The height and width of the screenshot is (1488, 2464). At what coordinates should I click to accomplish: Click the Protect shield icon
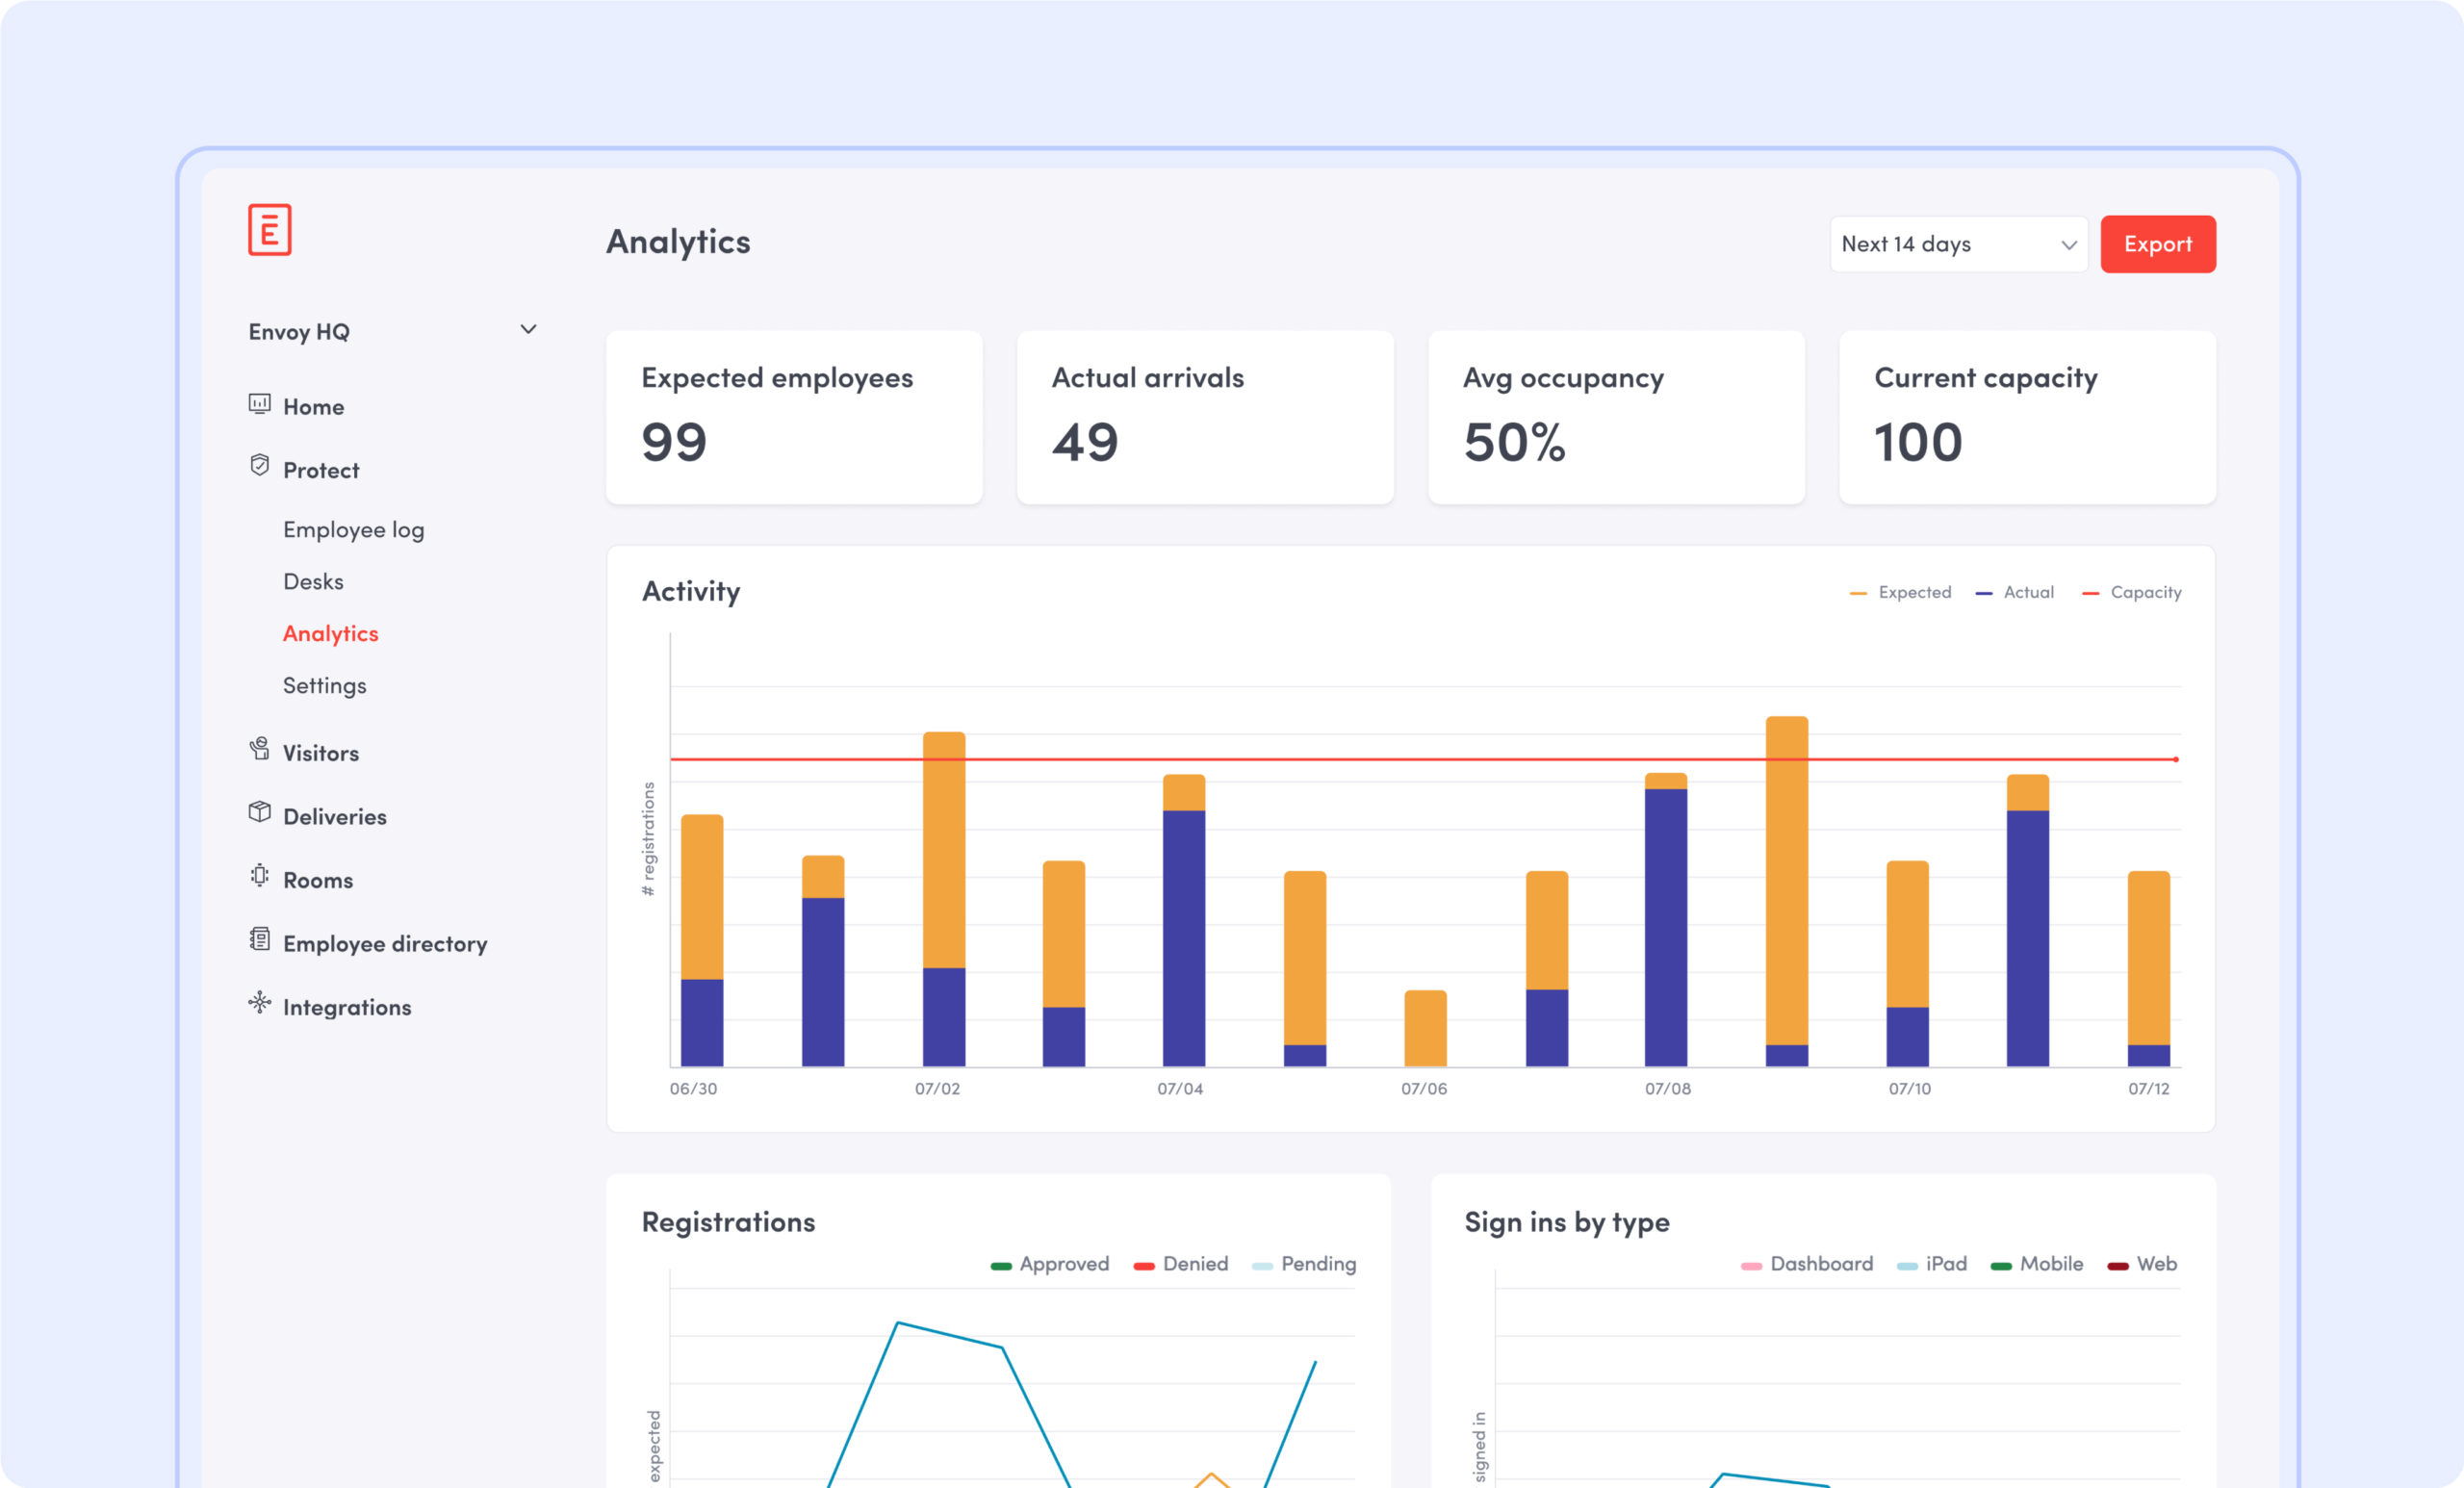[259, 466]
